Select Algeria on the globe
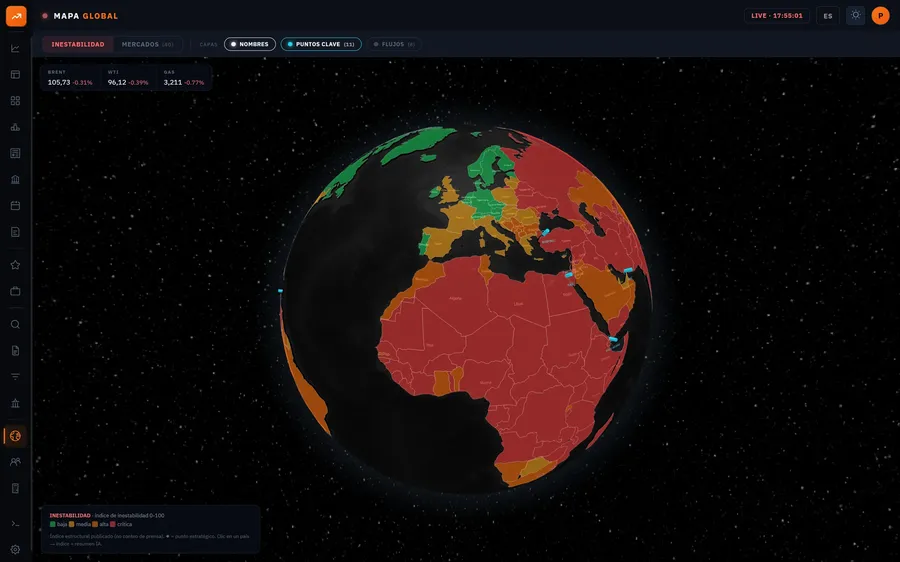This screenshot has width=900, height=562. coord(453,299)
